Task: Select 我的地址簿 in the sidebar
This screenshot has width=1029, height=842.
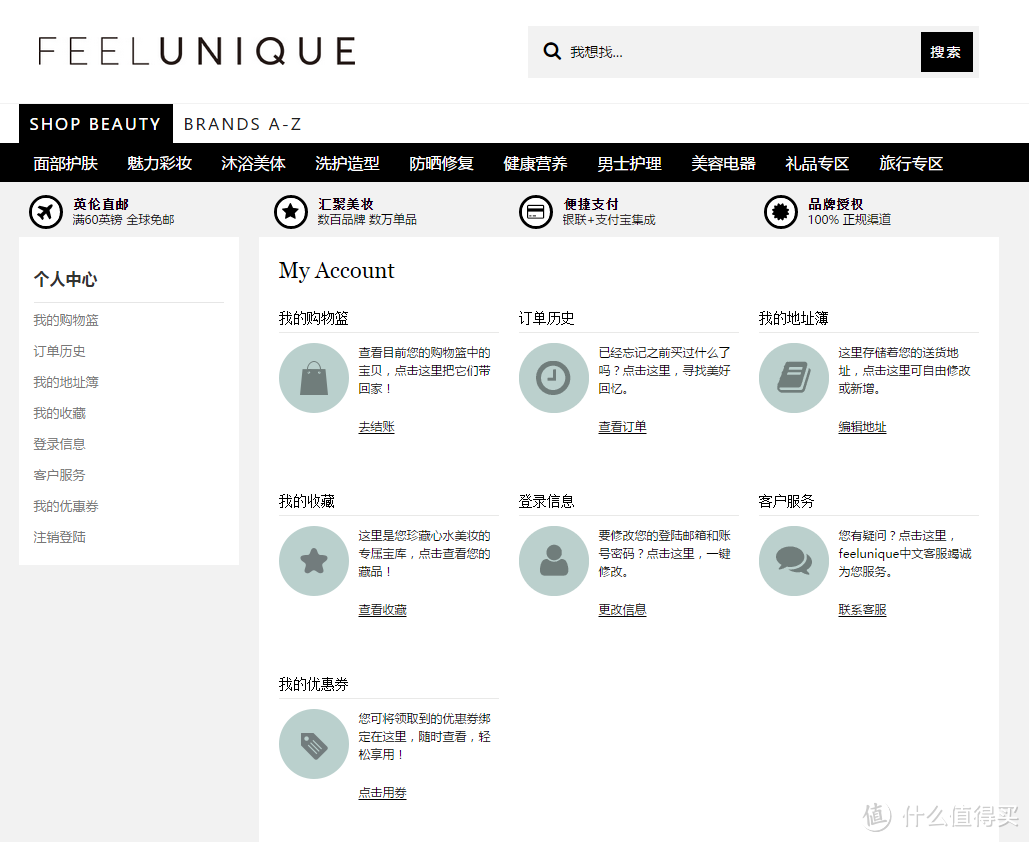Action: pos(66,382)
